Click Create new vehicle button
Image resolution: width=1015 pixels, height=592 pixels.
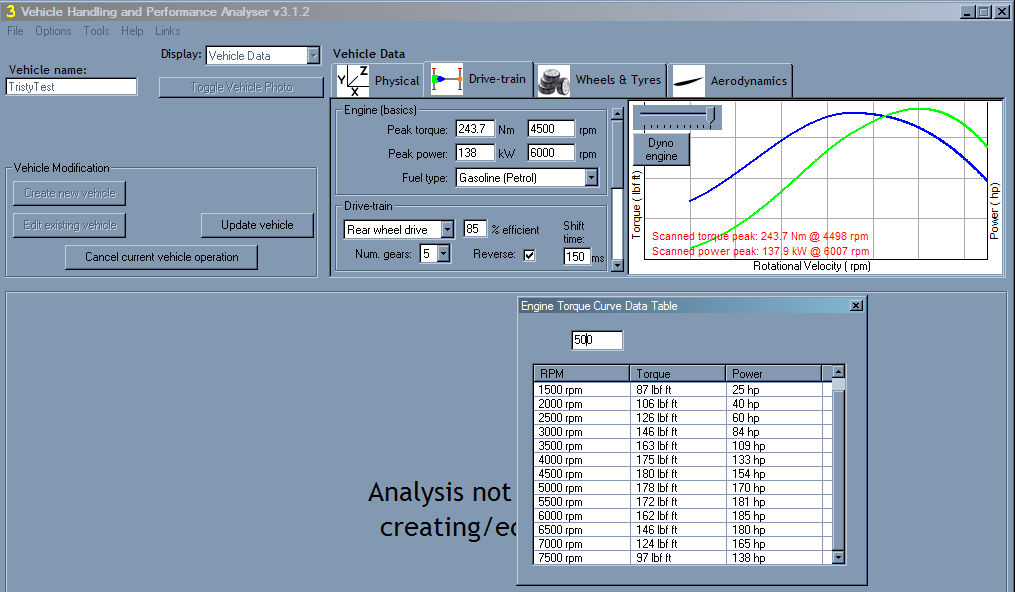coord(69,193)
